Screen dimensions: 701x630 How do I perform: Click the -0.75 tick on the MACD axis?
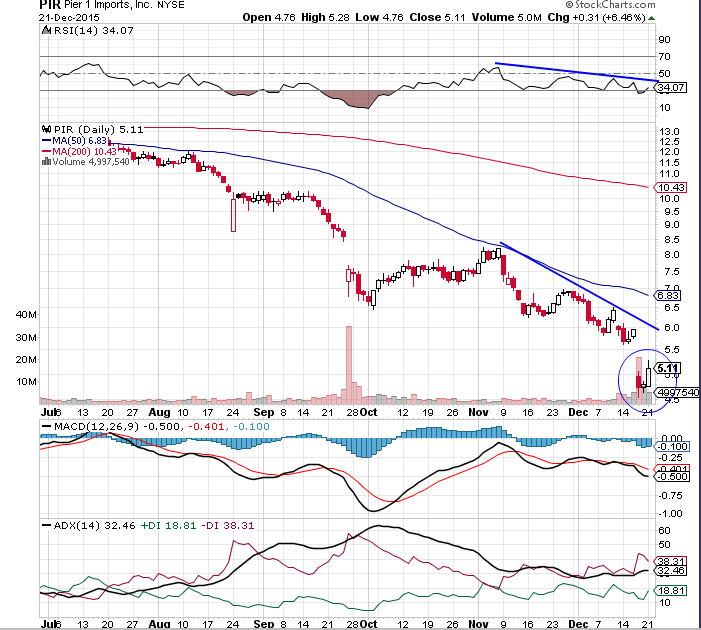tap(670, 496)
